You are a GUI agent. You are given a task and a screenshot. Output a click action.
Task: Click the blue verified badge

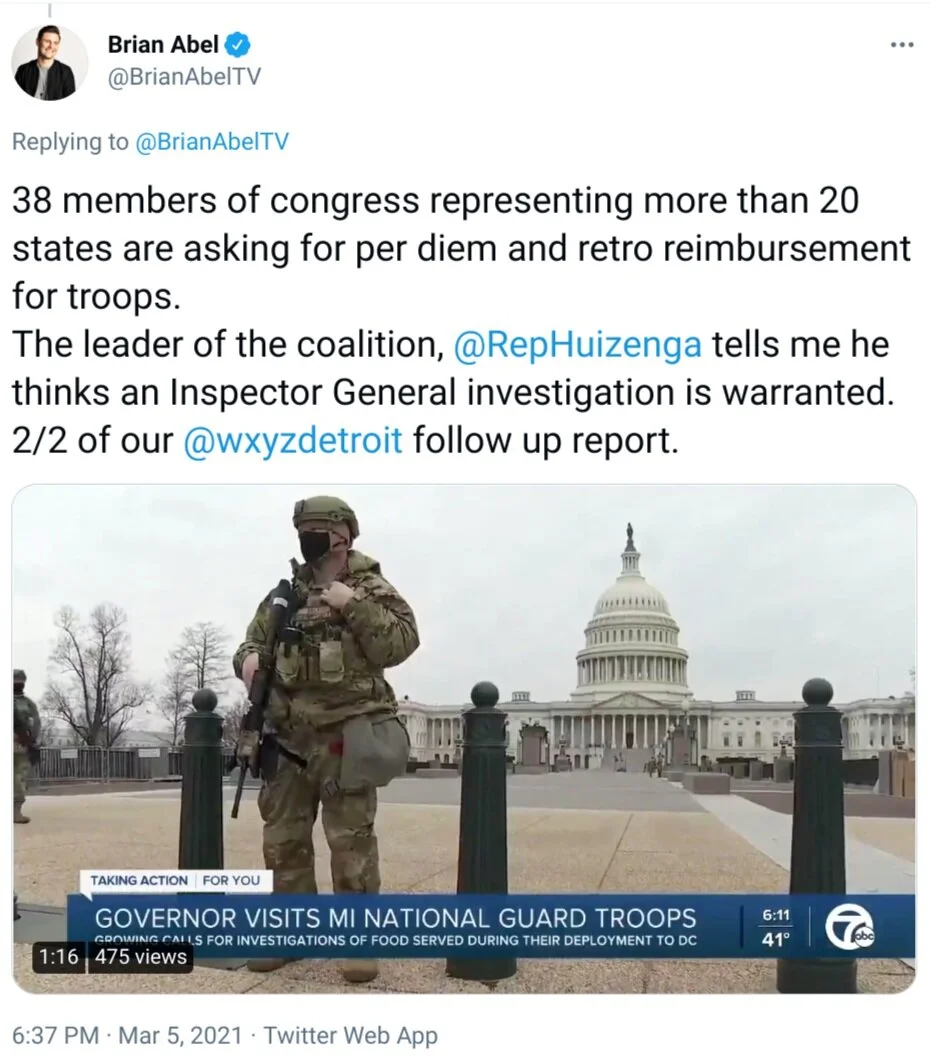coord(237,45)
